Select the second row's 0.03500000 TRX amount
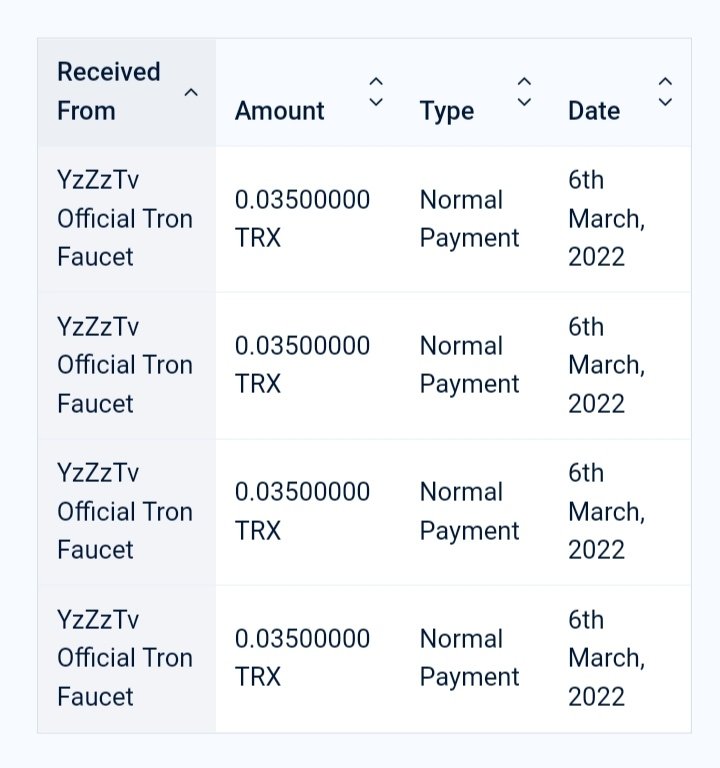This screenshot has width=720, height=768. pos(302,365)
